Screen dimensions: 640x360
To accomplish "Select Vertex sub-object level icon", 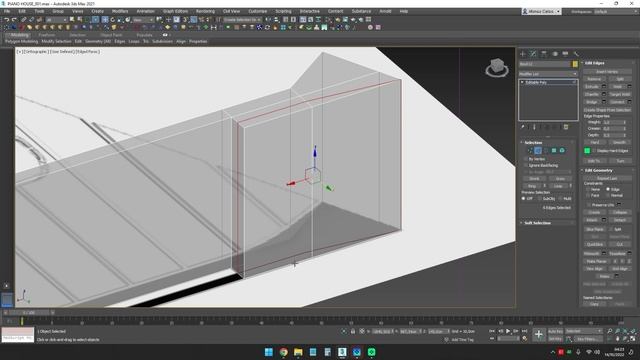I will coord(530,151).
